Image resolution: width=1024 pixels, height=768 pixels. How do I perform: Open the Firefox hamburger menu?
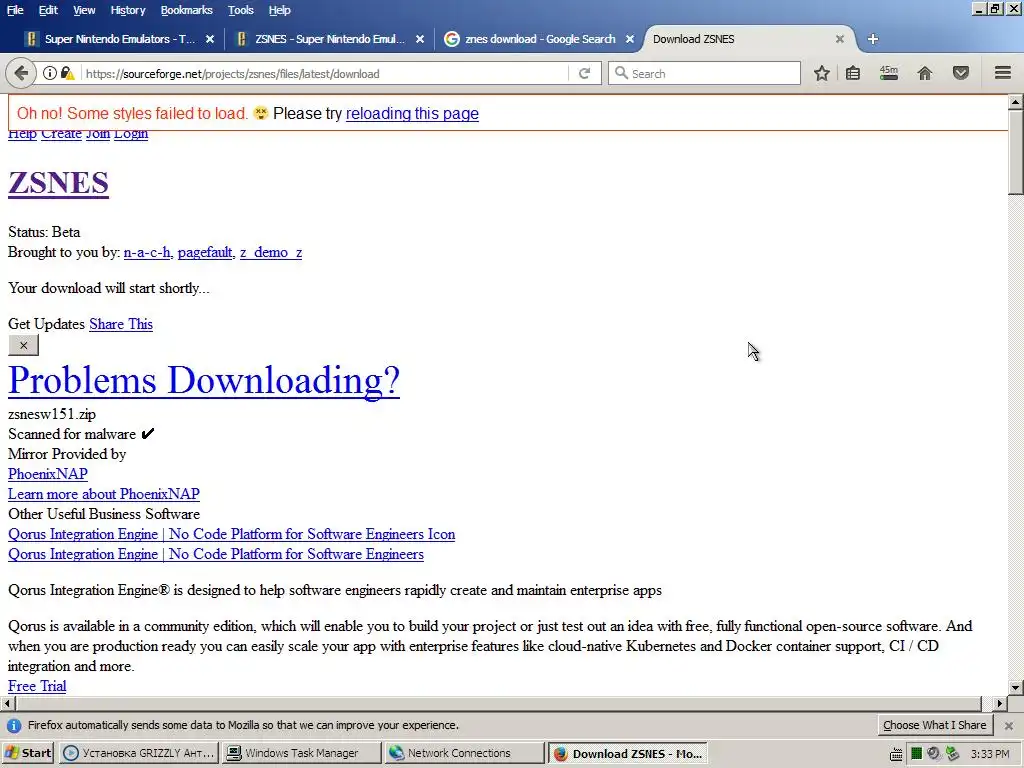coord(1003,72)
